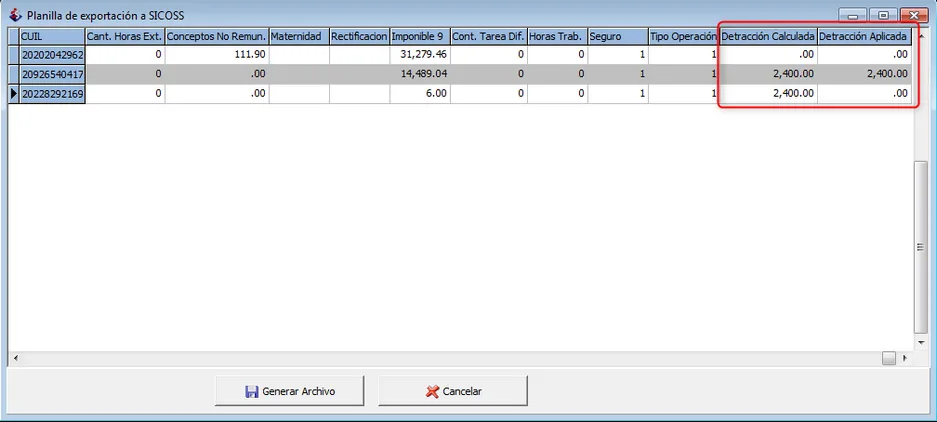Click the Imponible 9 column header
This screenshot has width=937, height=422.
[420, 36]
